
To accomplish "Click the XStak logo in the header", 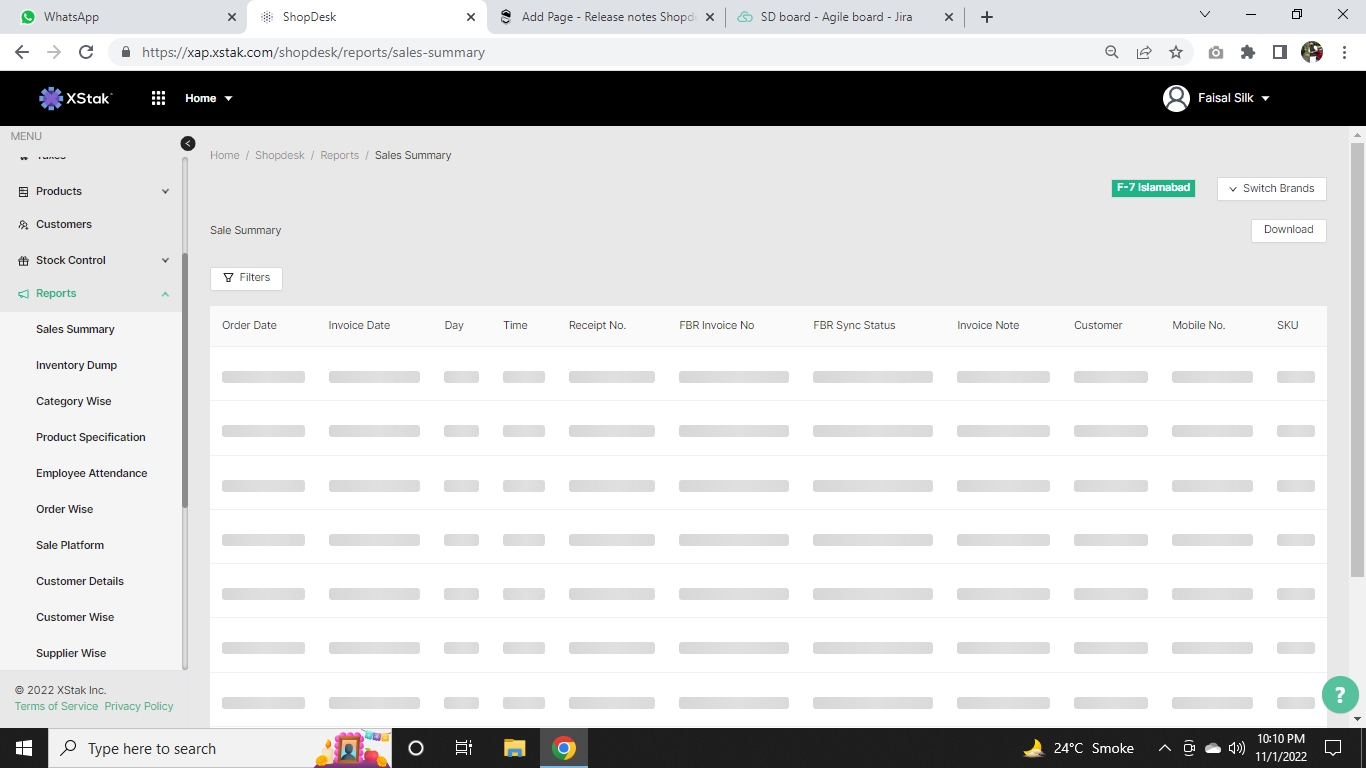I will (76, 98).
